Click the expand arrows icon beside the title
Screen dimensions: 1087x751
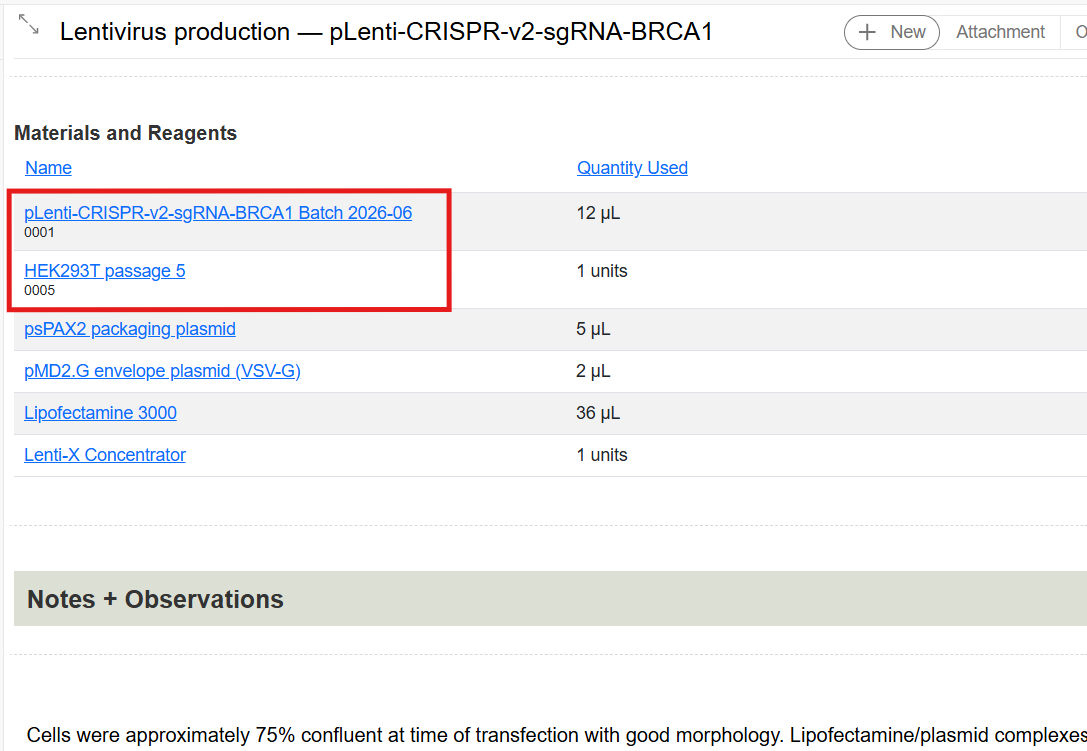point(28,25)
